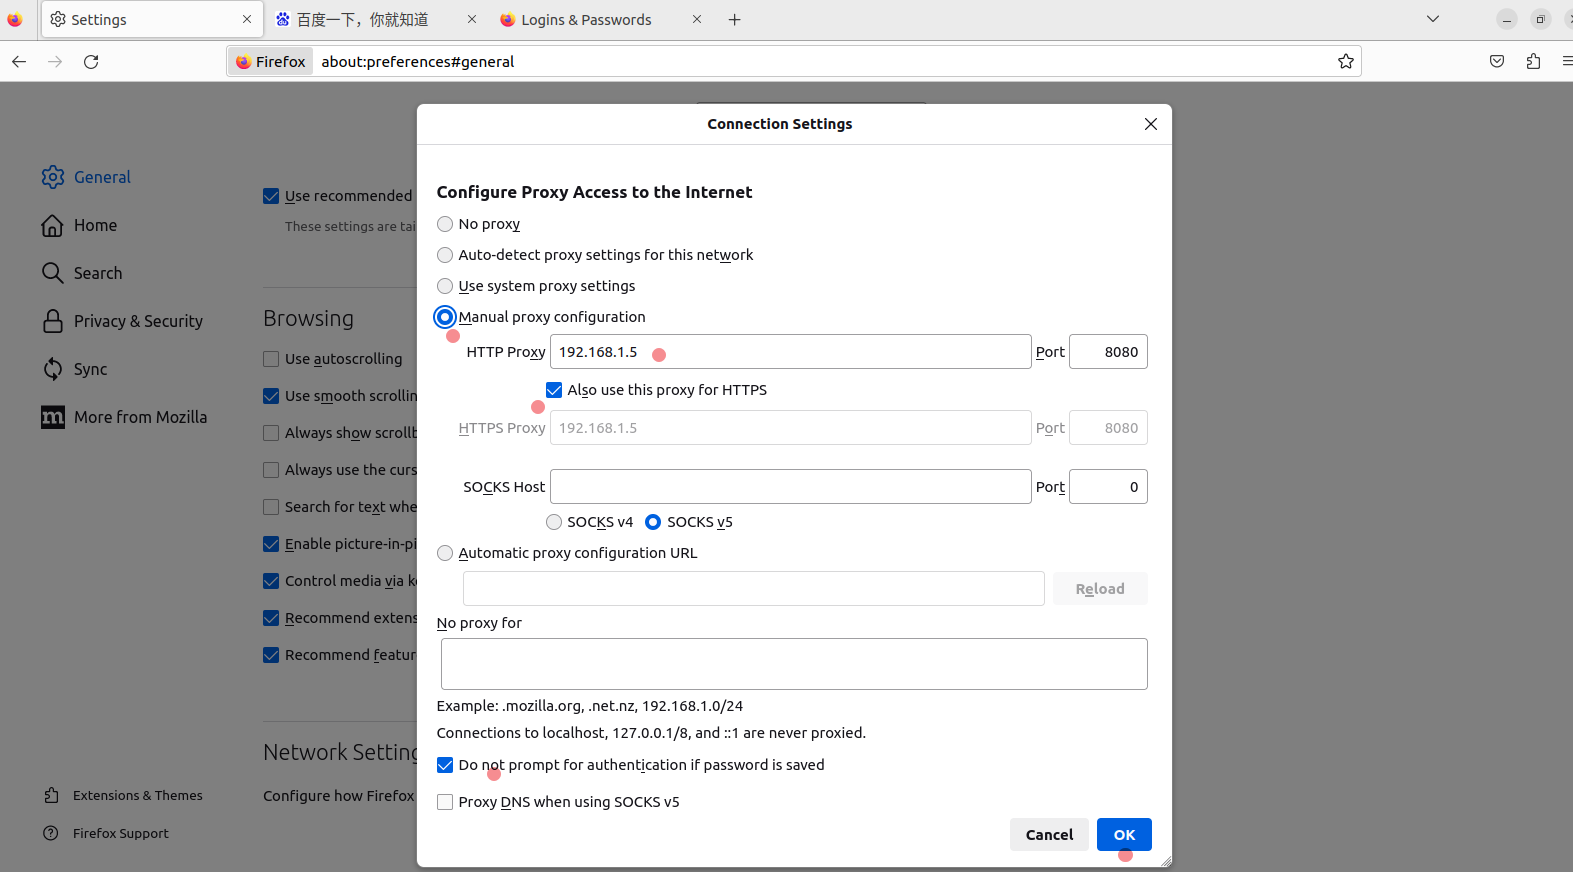Viewport: 1573px width, 872px height.
Task: Open the Extensions puzzle icon
Action: [1533, 62]
